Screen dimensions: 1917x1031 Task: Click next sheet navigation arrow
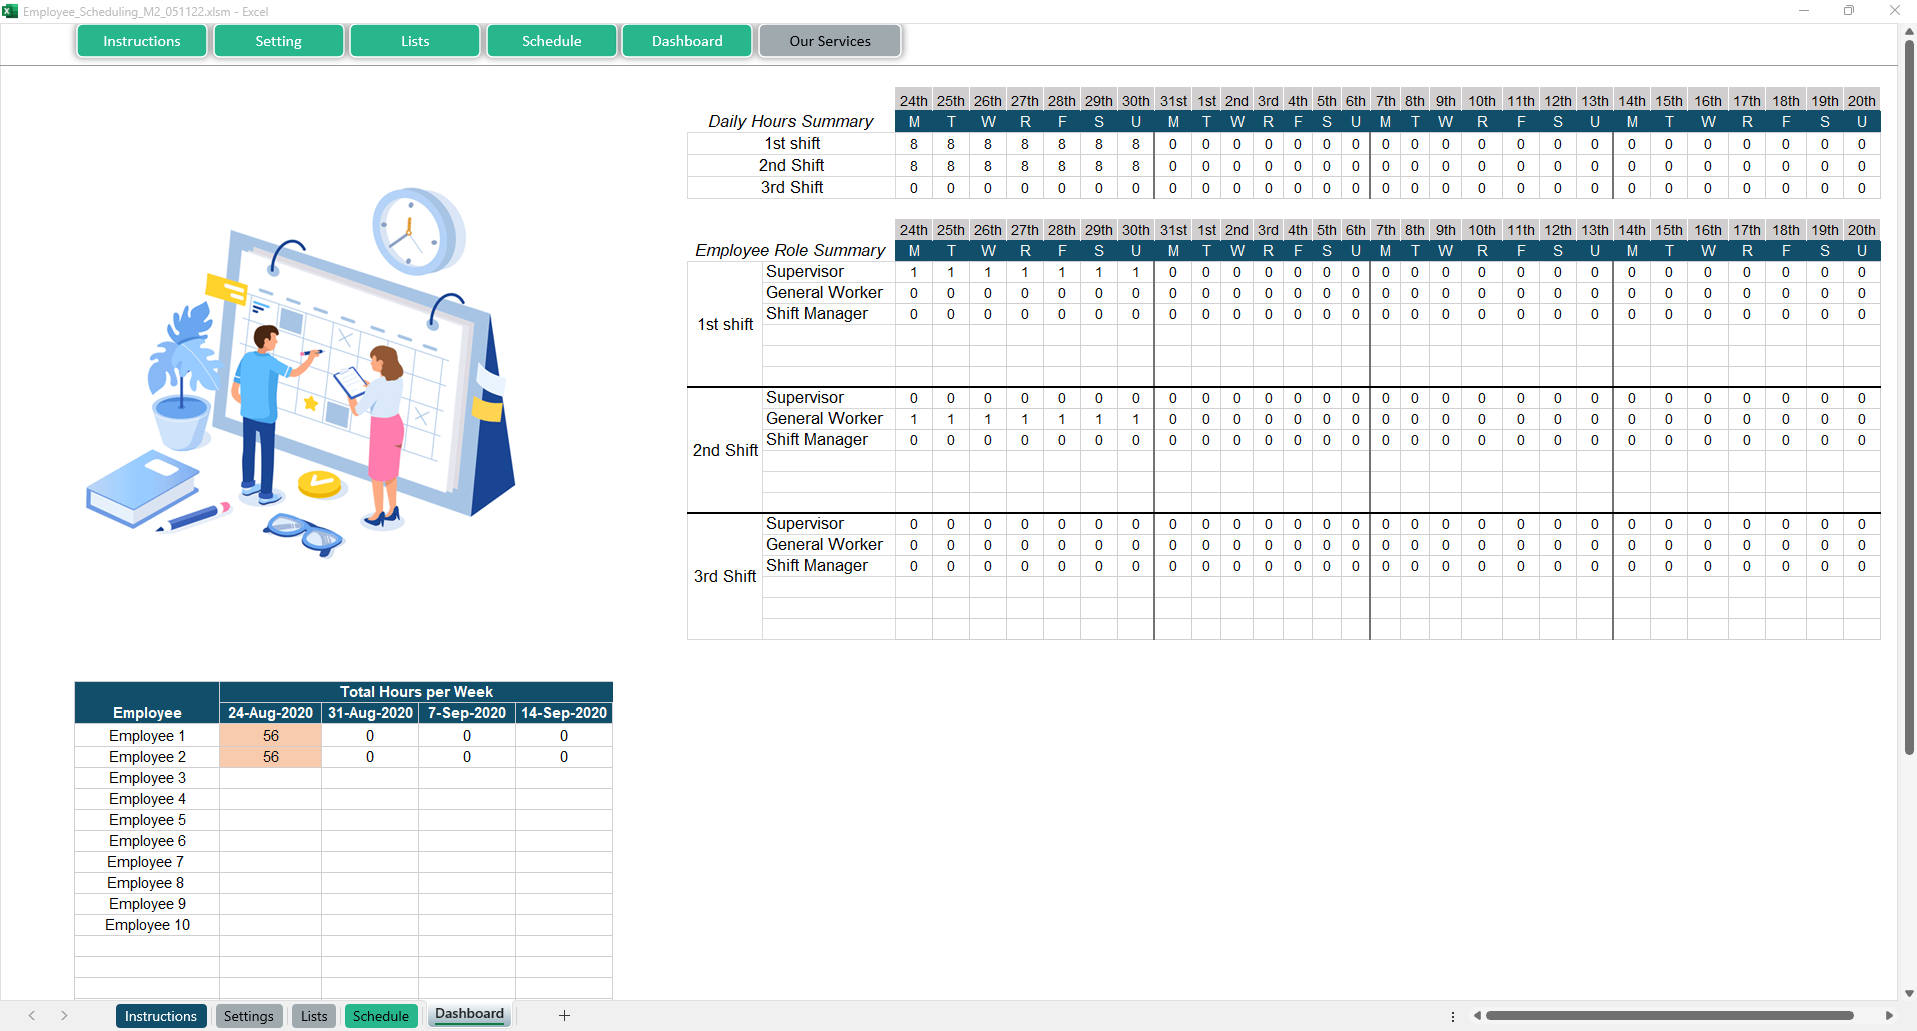click(64, 1015)
